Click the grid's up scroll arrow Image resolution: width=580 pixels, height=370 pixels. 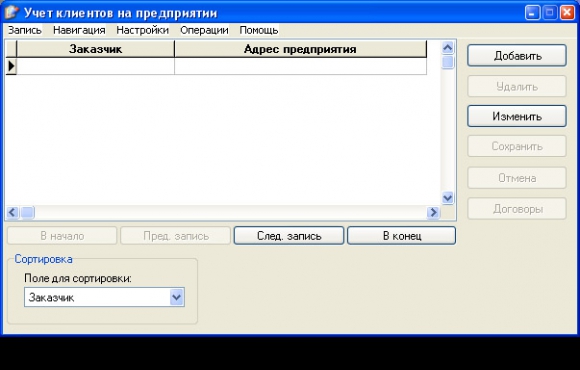(448, 47)
